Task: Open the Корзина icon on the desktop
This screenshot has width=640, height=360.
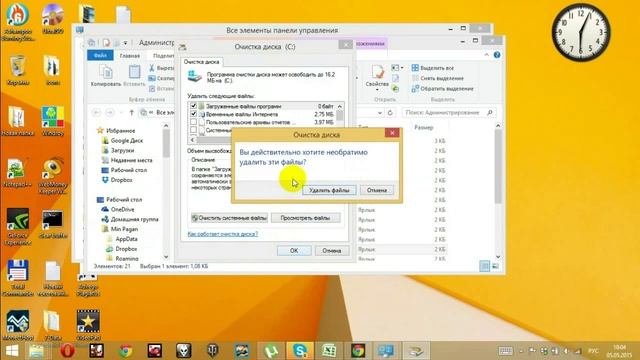Action: coord(18,70)
